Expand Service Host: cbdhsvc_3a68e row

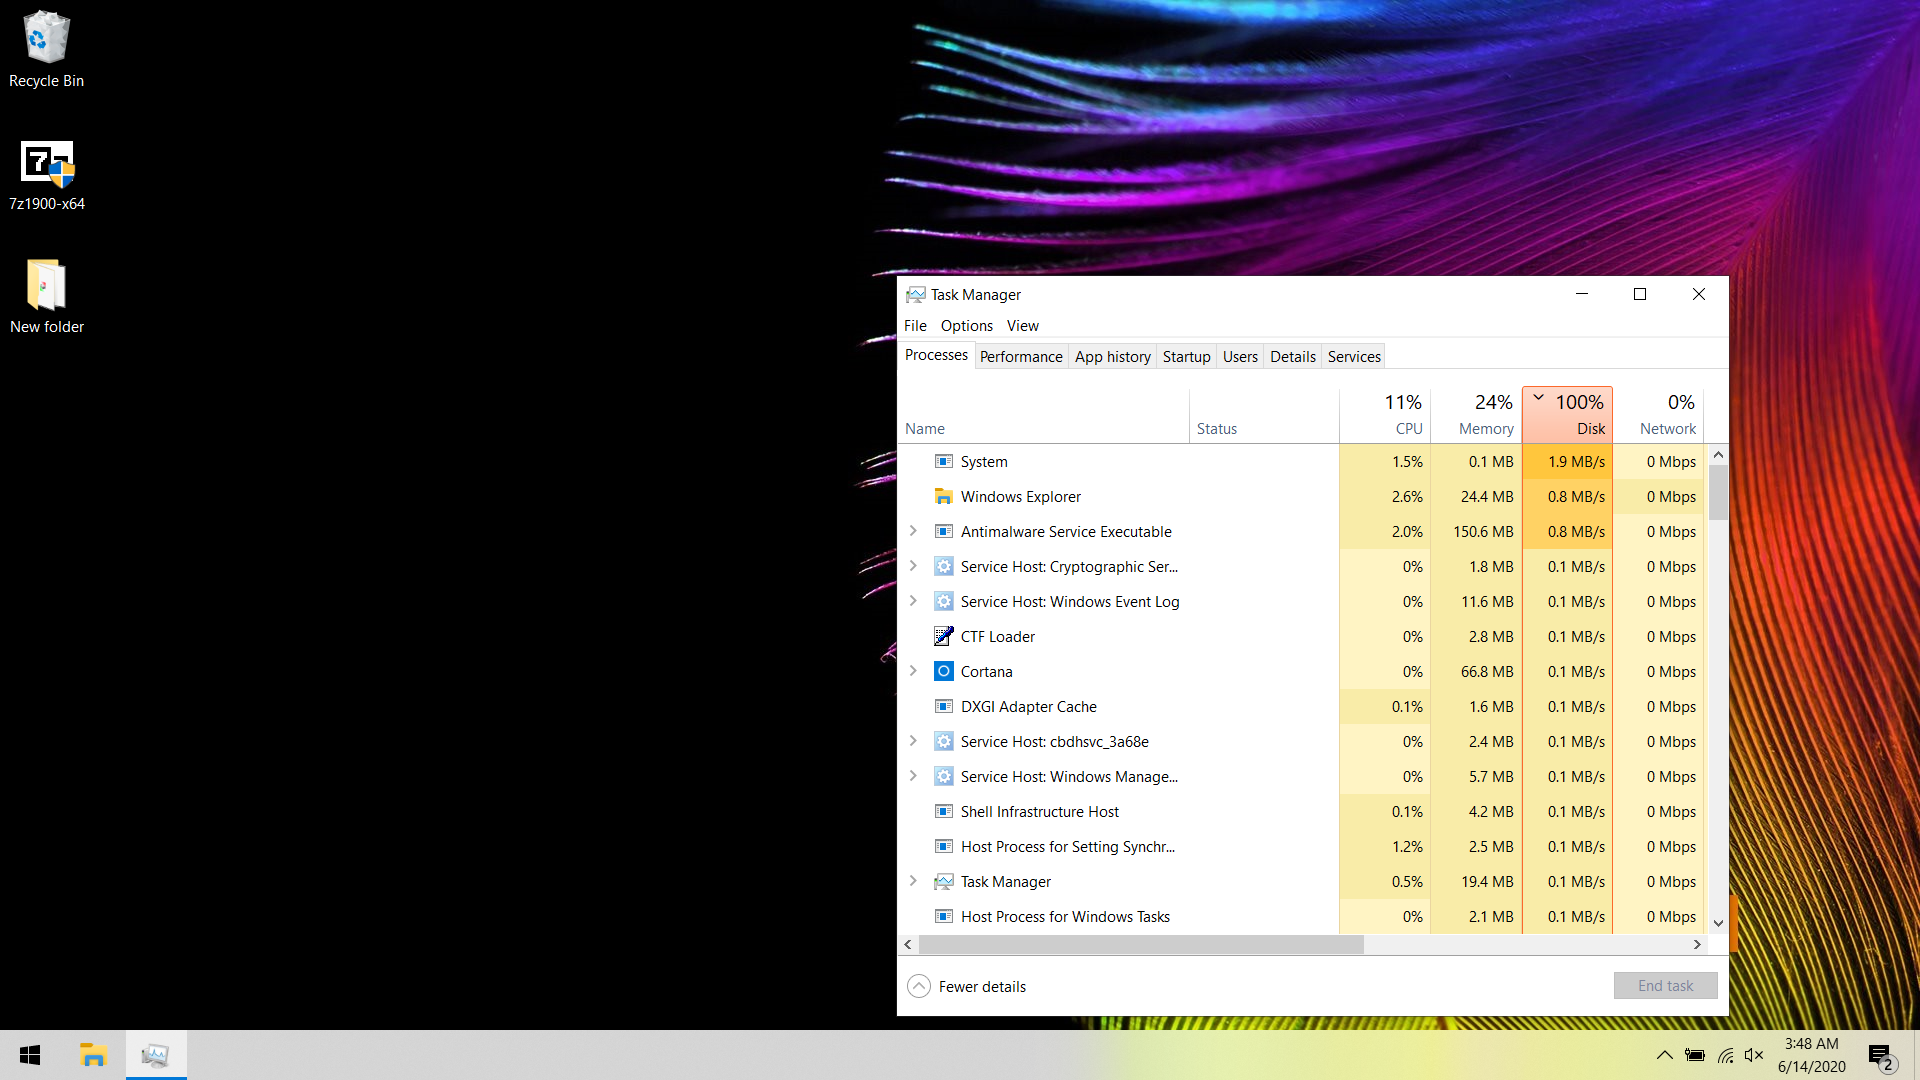point(913,741)
